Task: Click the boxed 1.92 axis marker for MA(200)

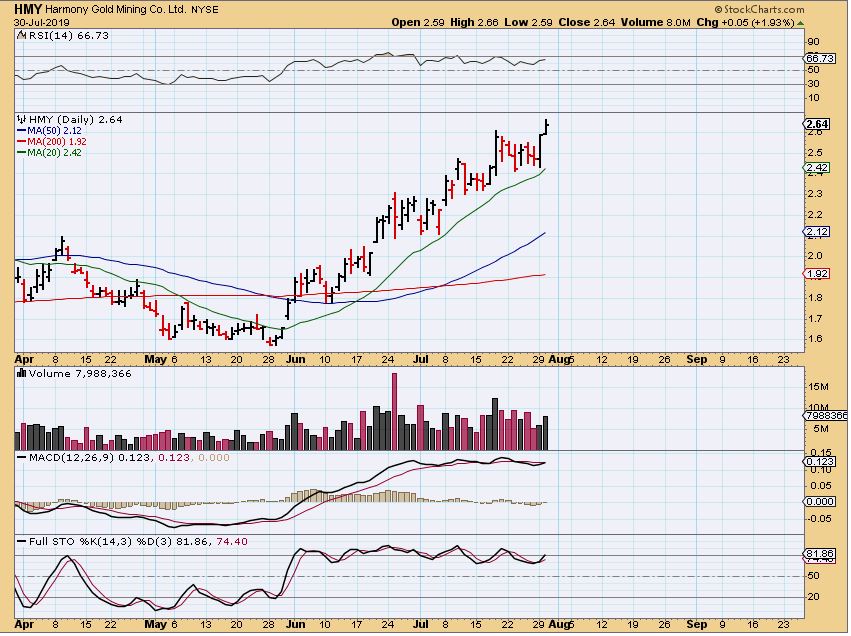Action: [x=817, y=274]
